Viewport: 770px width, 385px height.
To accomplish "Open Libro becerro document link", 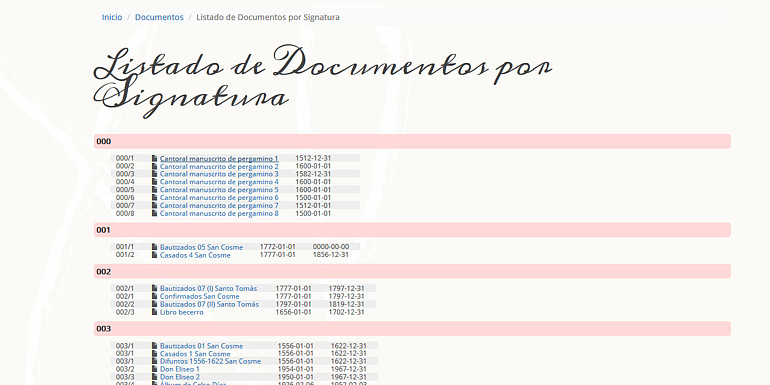I will click(x=182, y=312).
